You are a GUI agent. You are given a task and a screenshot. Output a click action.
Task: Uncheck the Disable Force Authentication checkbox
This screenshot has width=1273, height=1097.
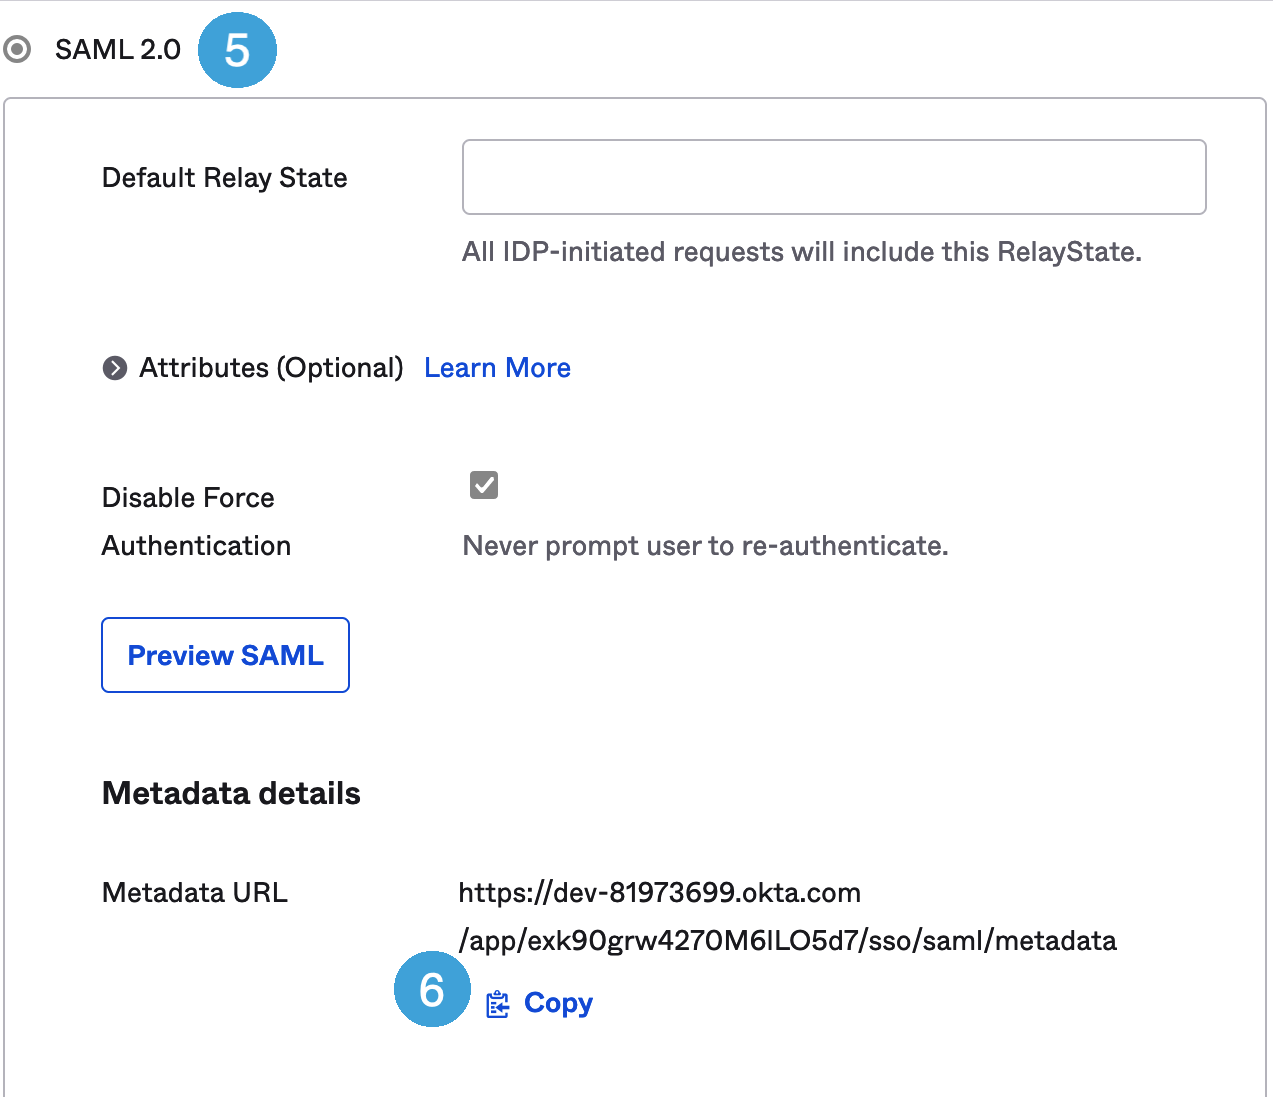484,485
